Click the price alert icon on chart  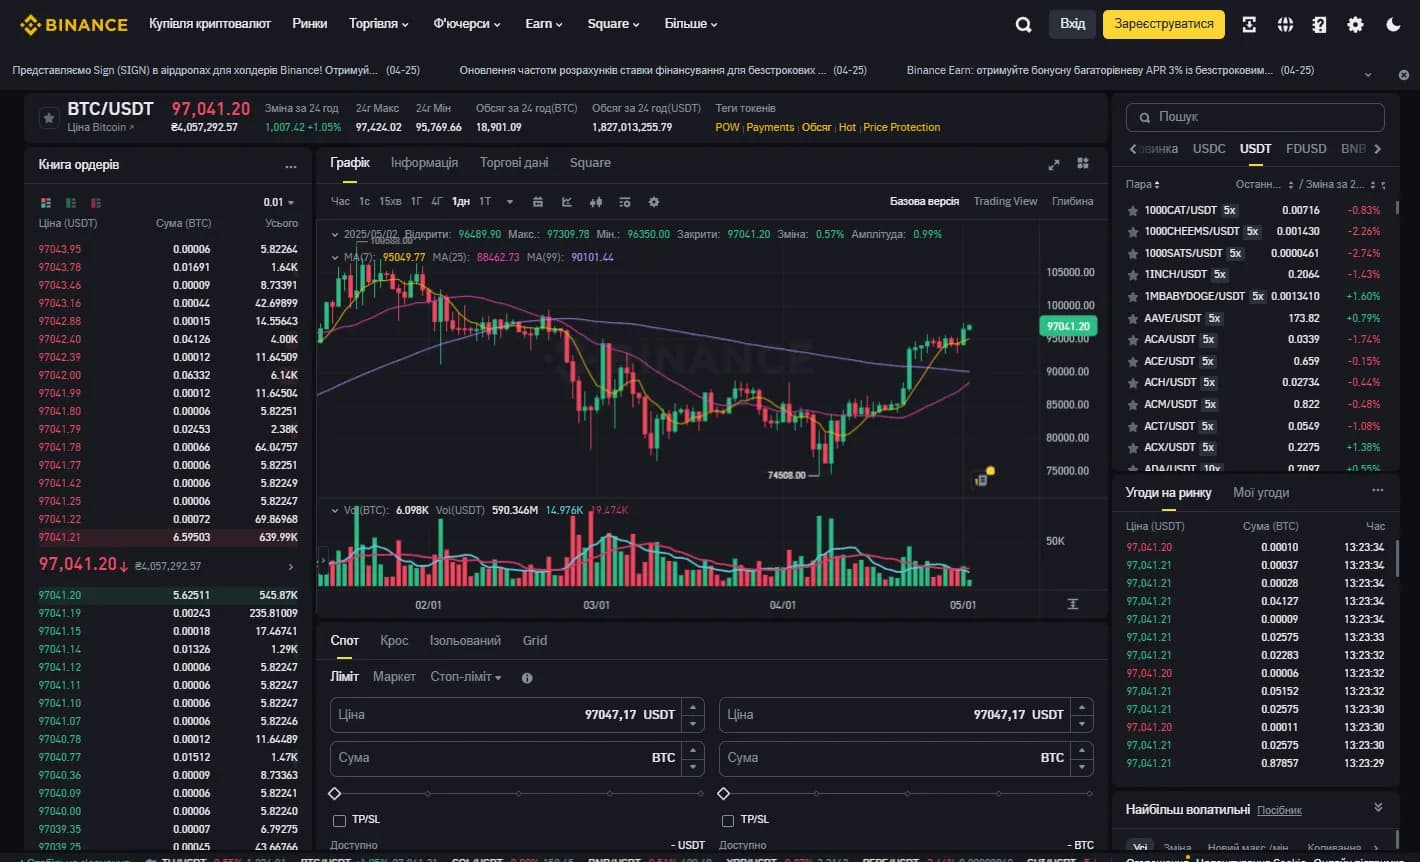pyautogui.click(x=983, y=478)
